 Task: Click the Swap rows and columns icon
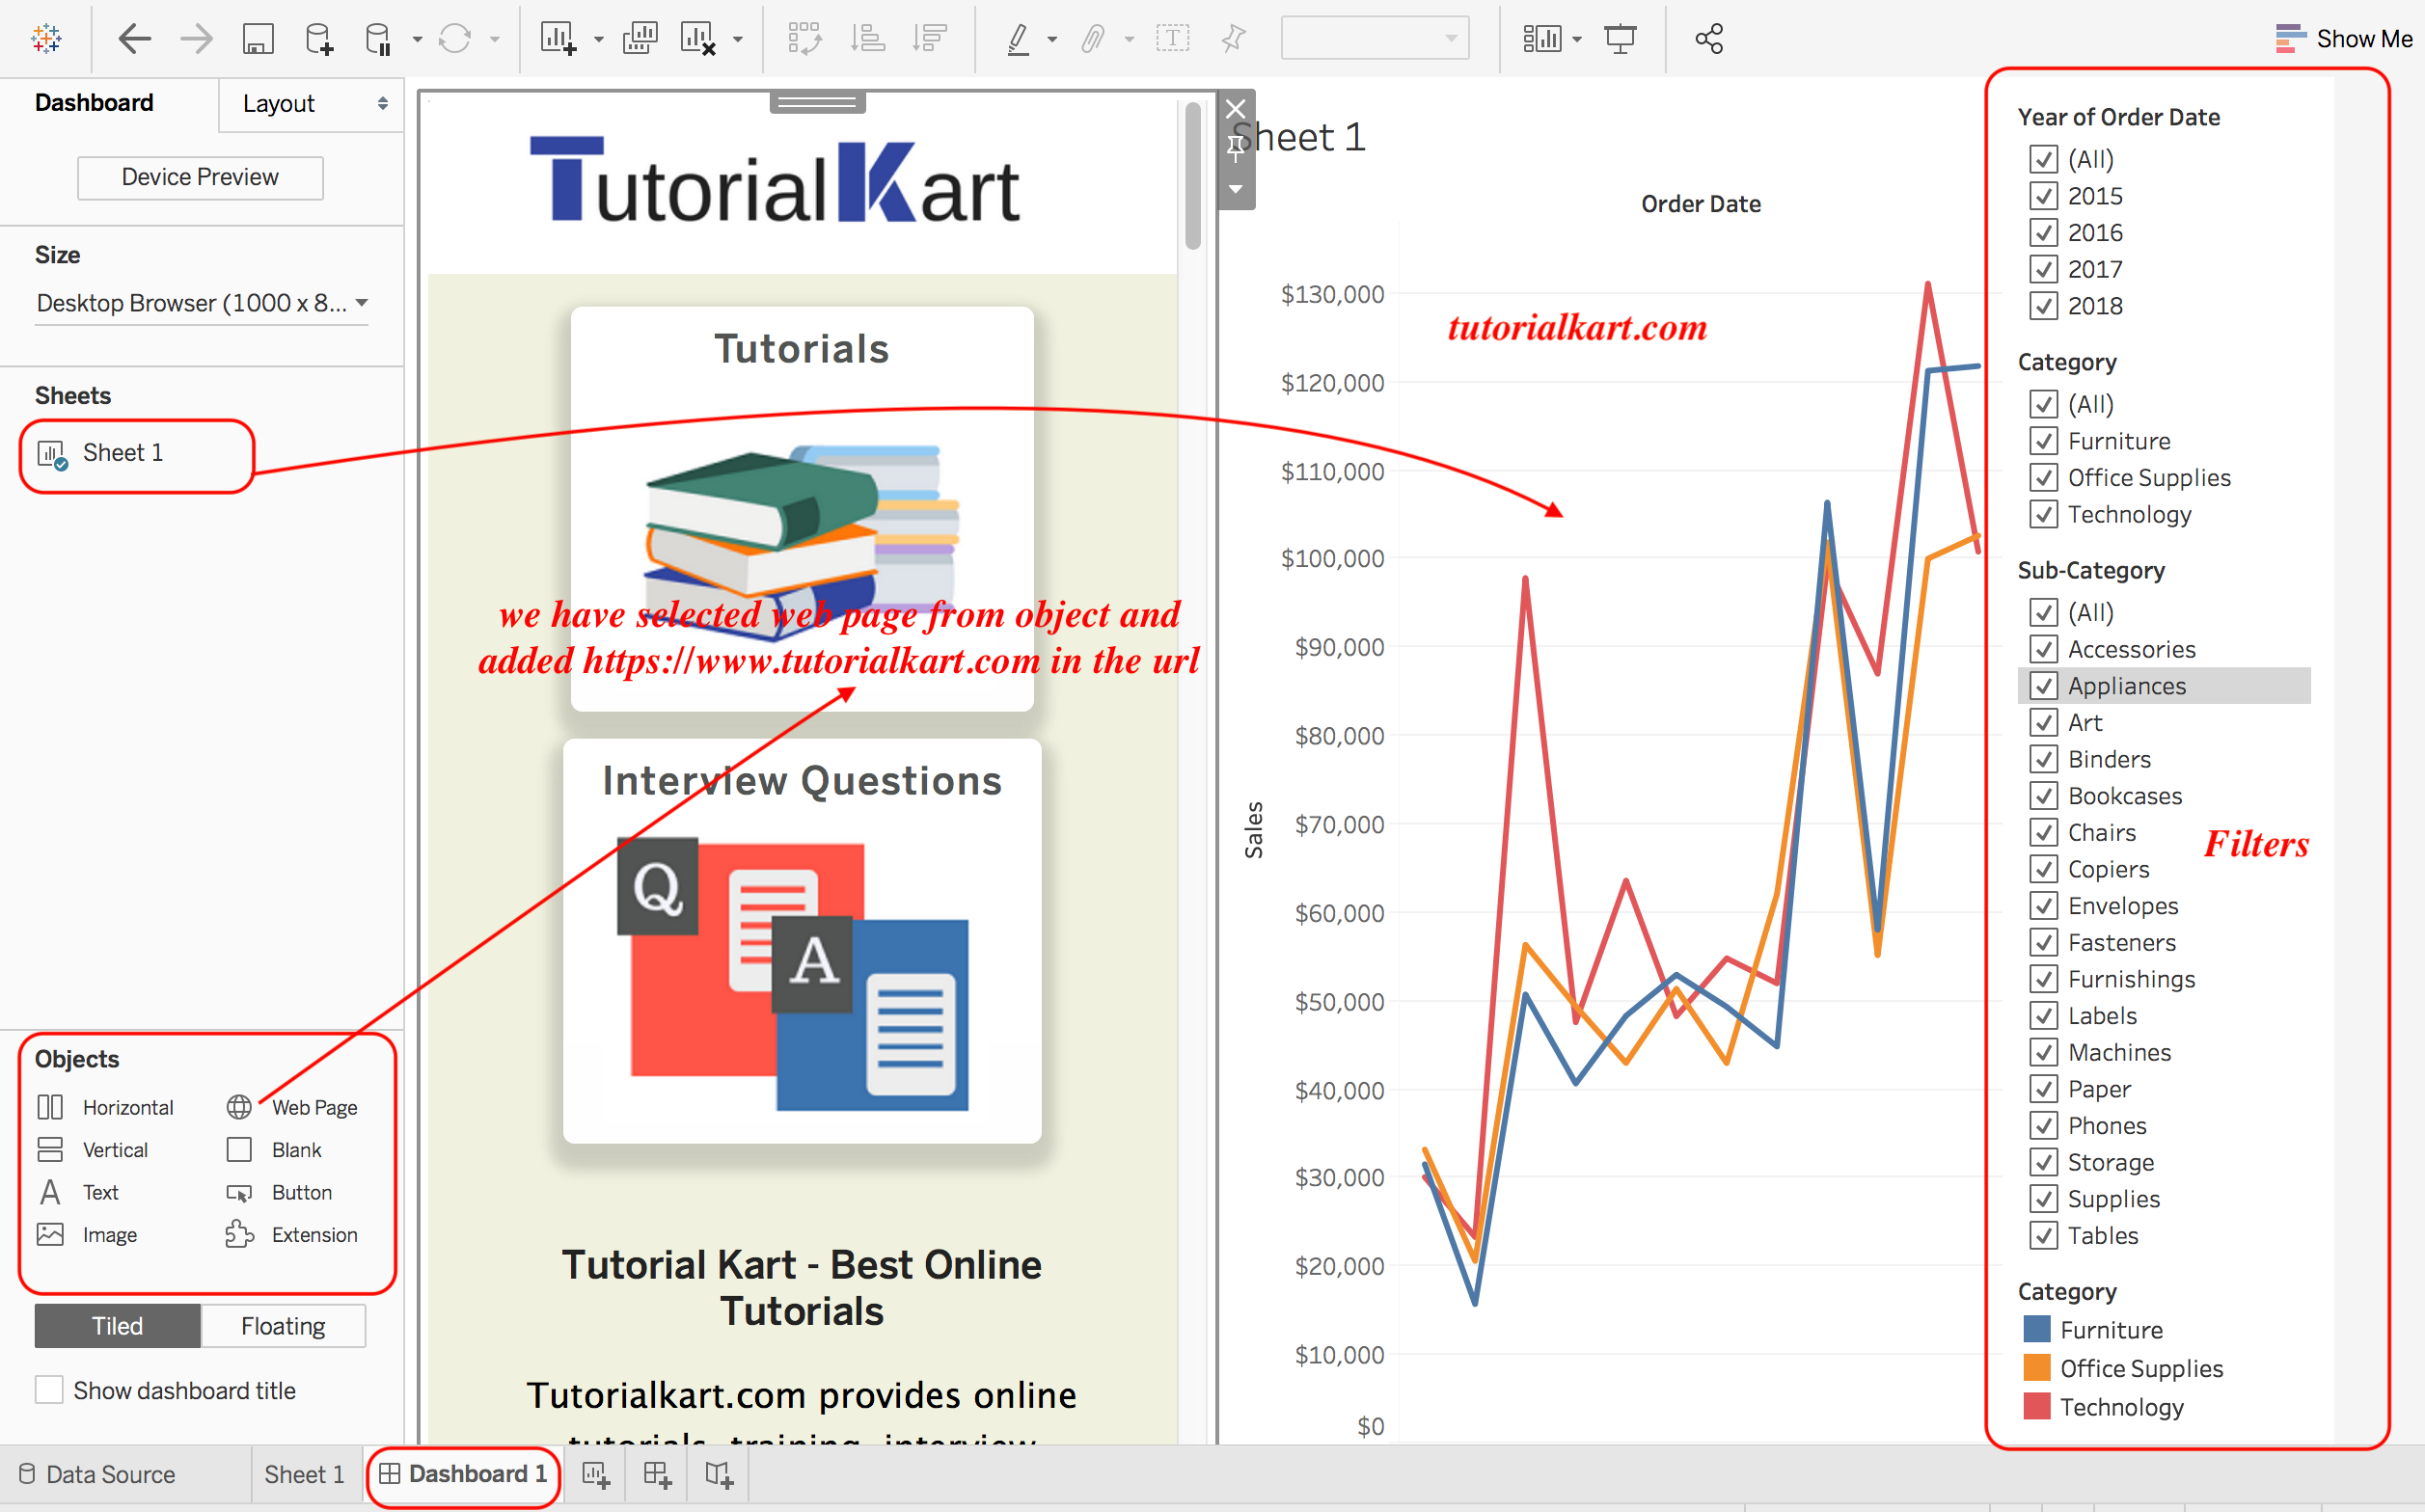pyautogui.click(x=806, y=40)
